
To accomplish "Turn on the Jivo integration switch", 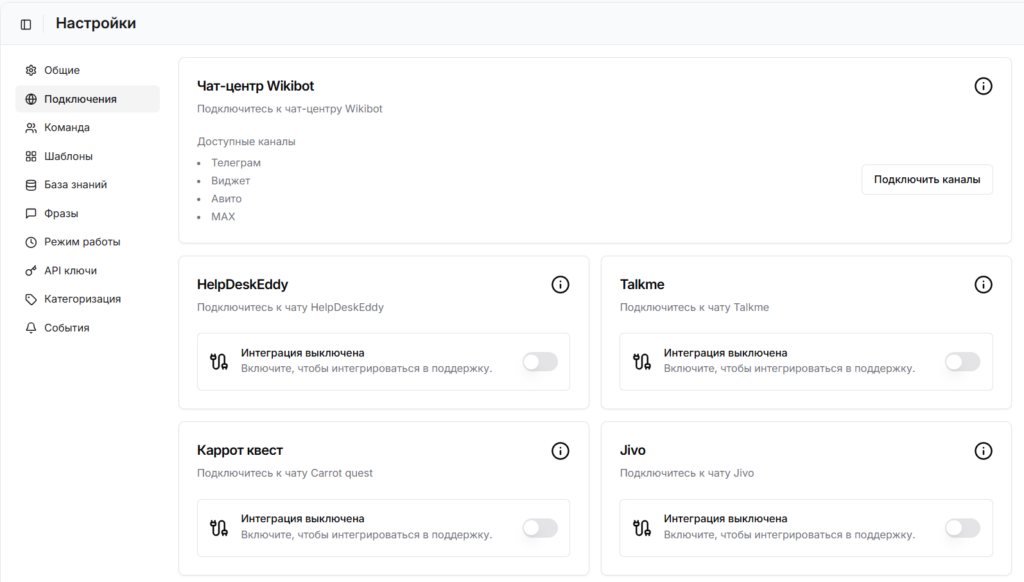I will click(x=963, y=528).
